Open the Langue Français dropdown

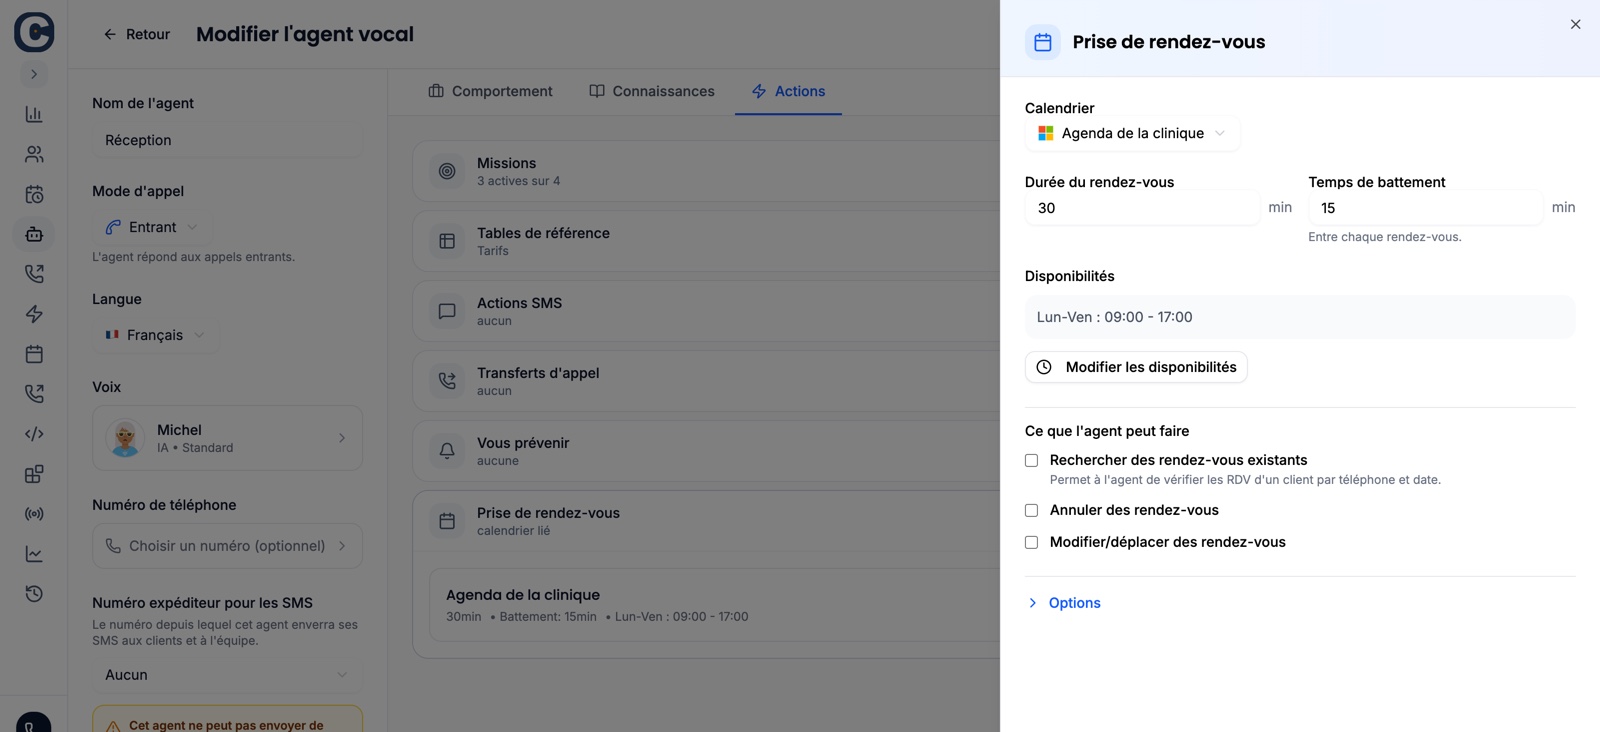155,335
